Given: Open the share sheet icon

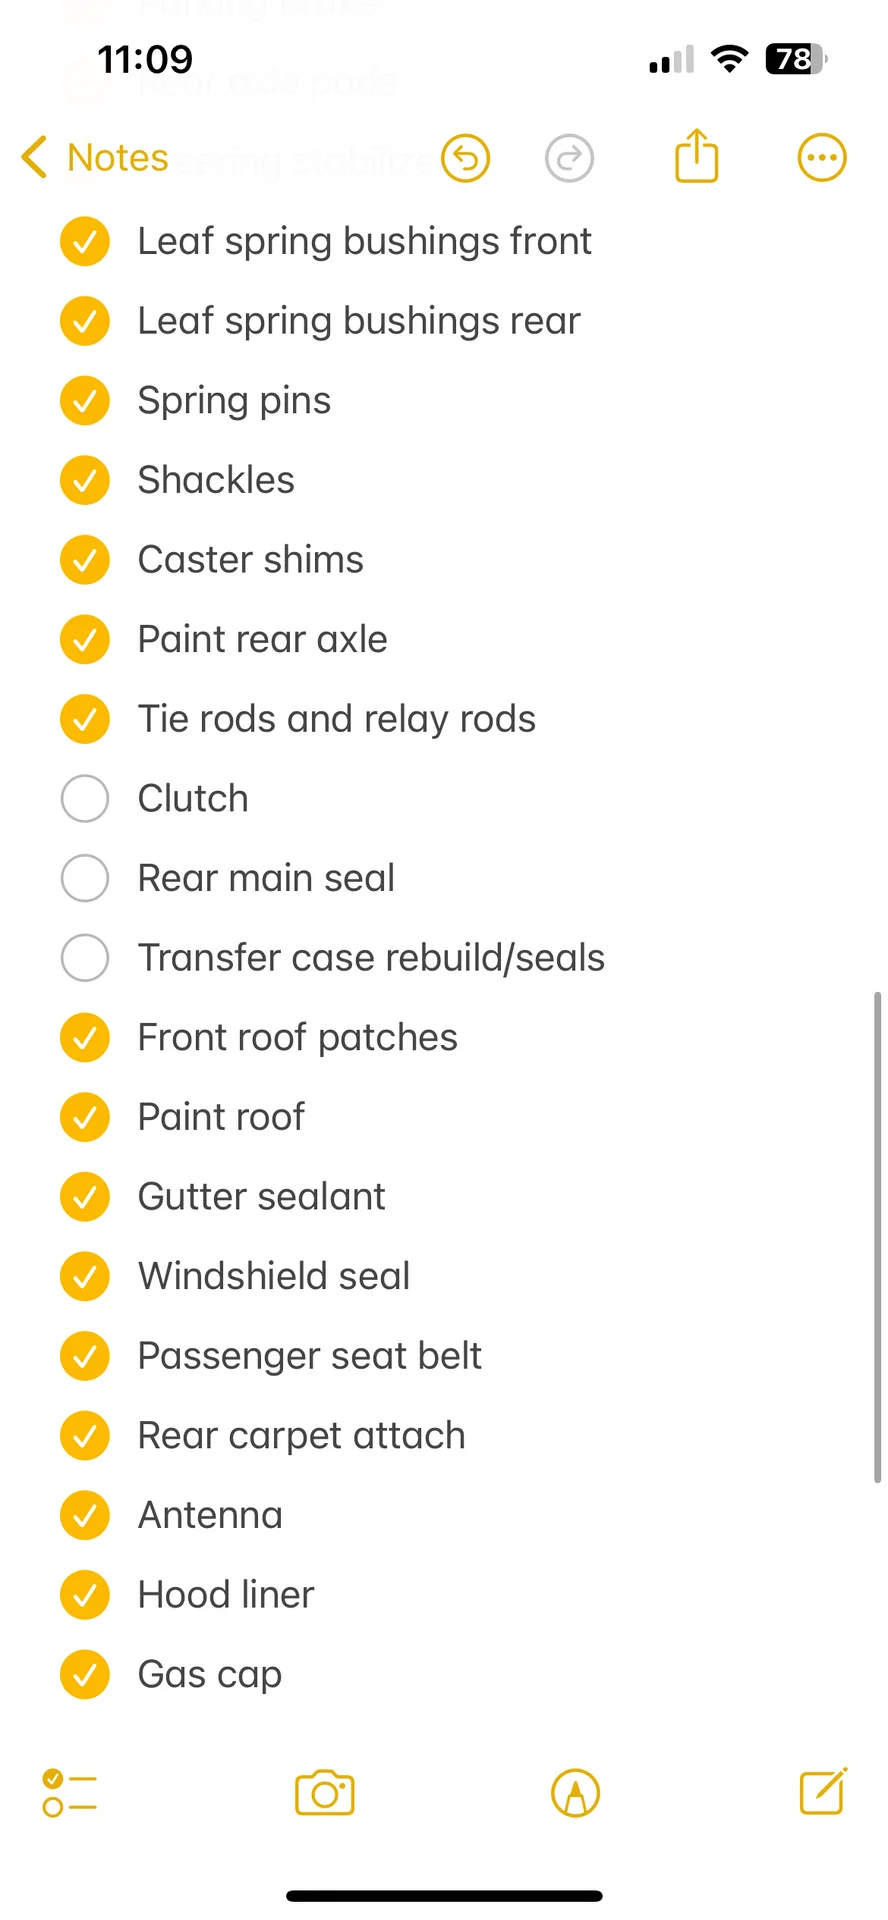Looking at the screenshot, I should pos(697,157).
